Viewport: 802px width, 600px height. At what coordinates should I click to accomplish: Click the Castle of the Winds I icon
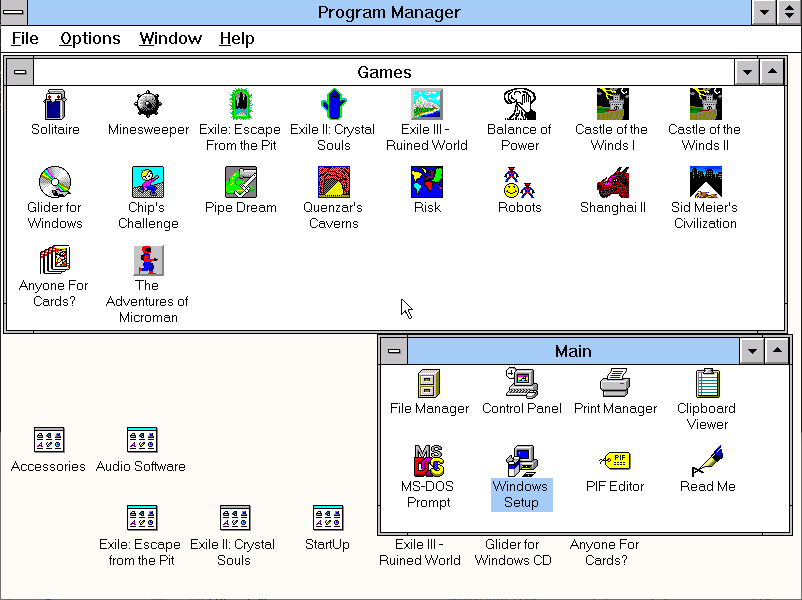[612, 104]
